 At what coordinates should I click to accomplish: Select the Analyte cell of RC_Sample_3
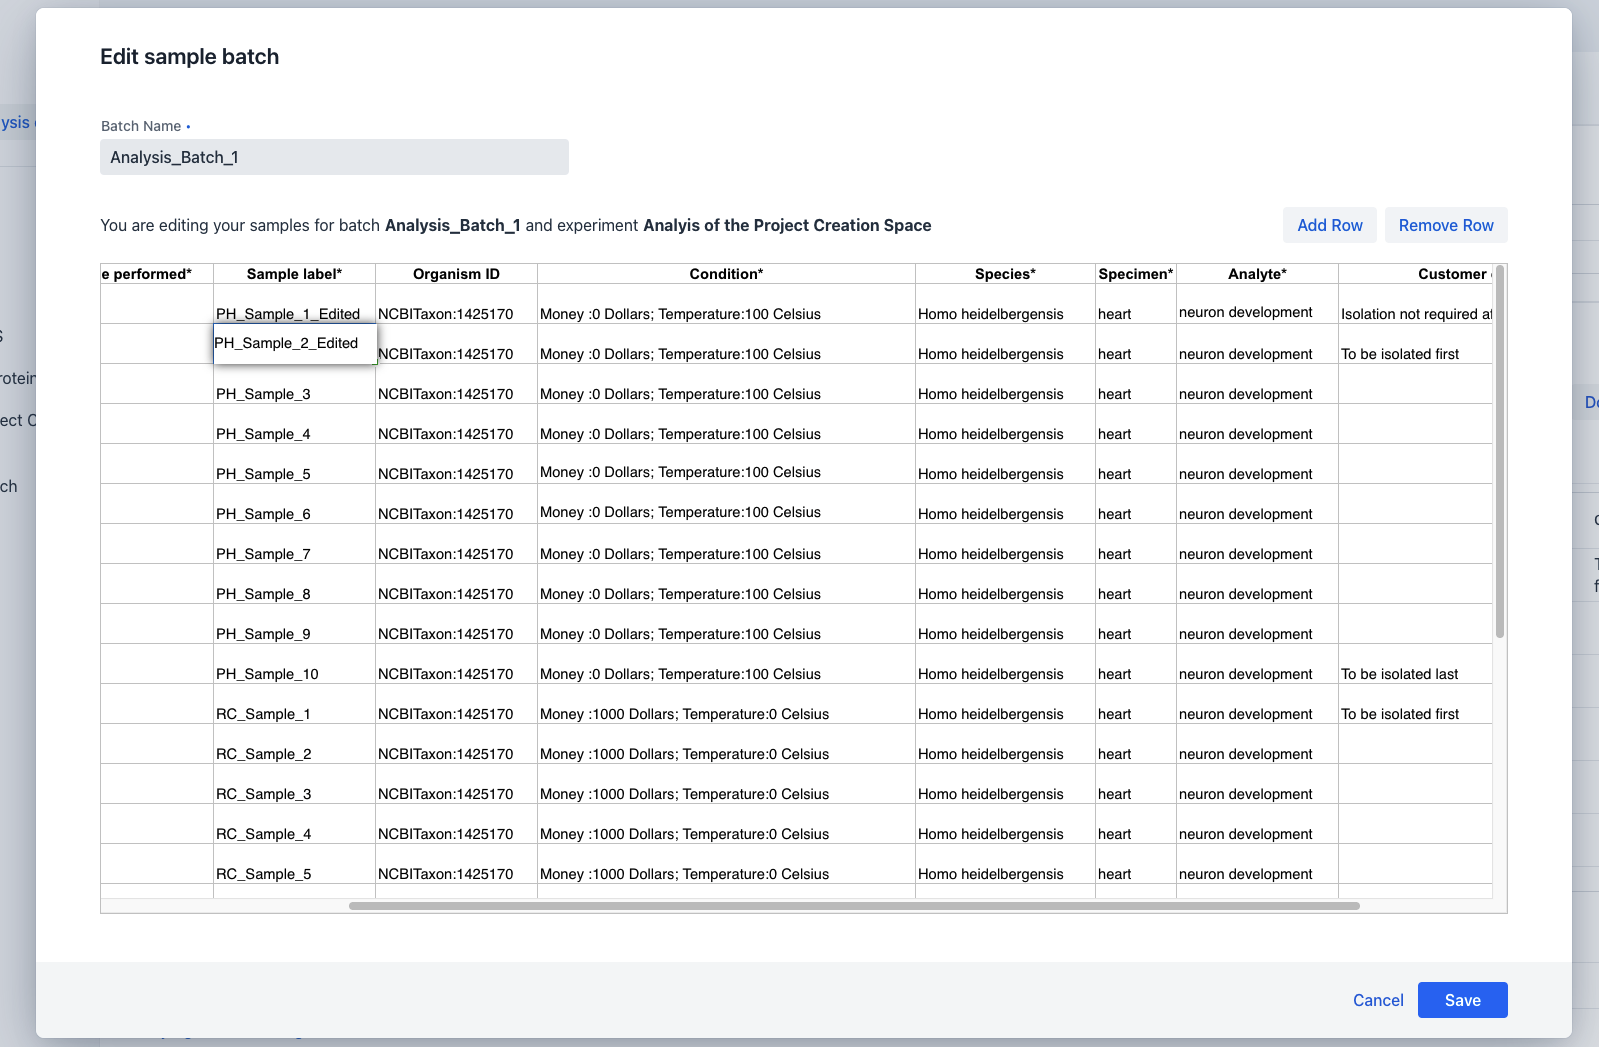[1257, 784]
